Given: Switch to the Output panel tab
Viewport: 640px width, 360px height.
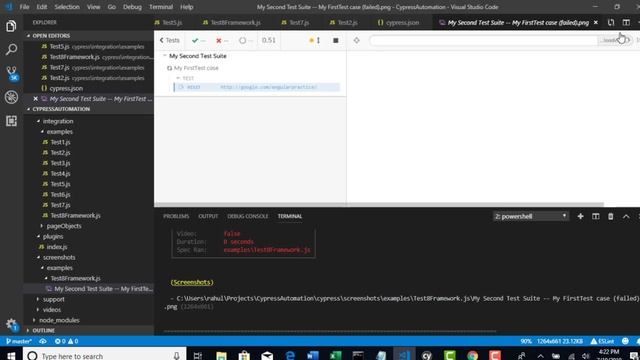Looking at the screenshot, I should [x=208, y=216].
